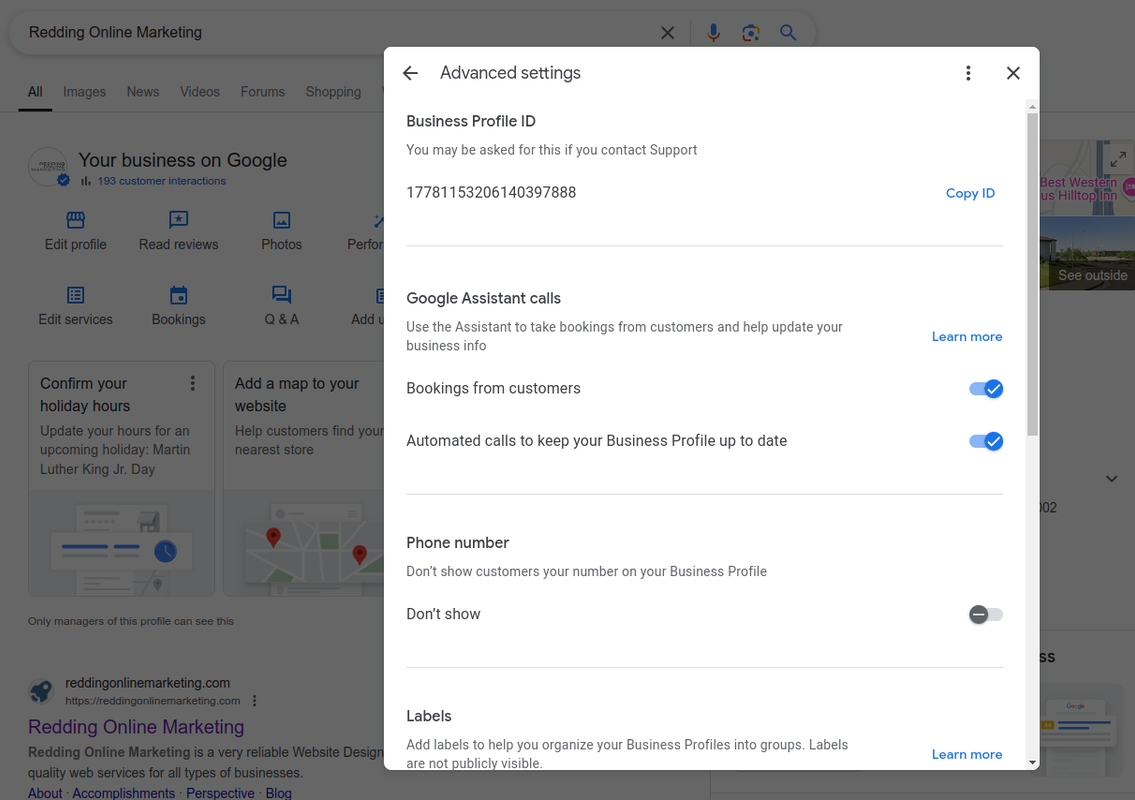1135x800 pixels.
Task: Go back using the arrow in Advanced settings
Action: [410, 73]
